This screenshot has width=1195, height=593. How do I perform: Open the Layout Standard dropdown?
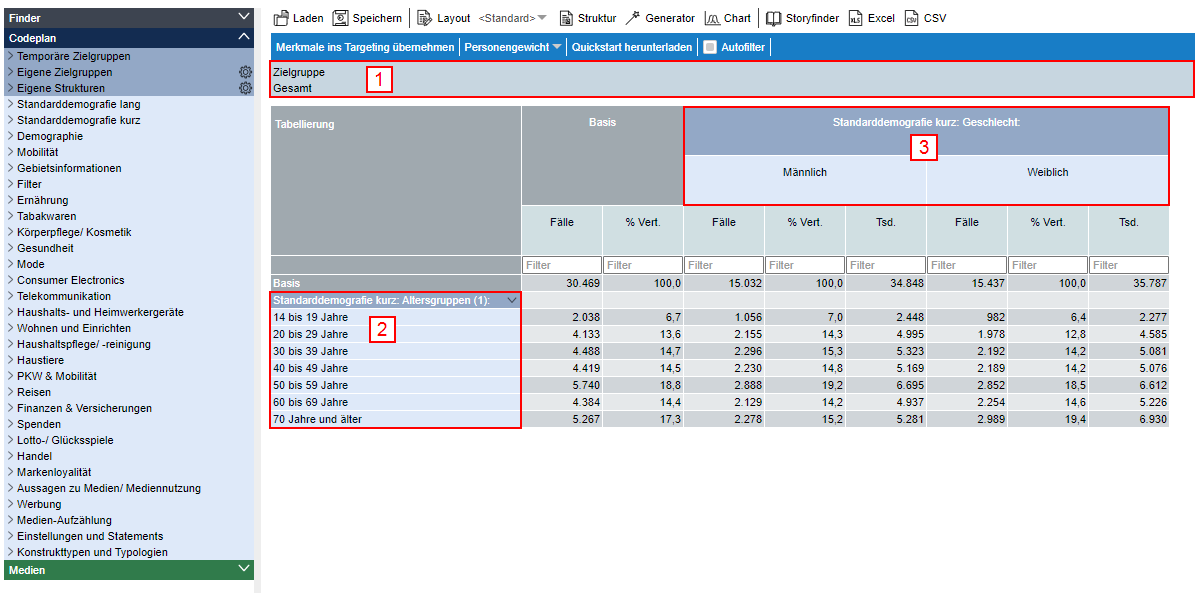513,18
